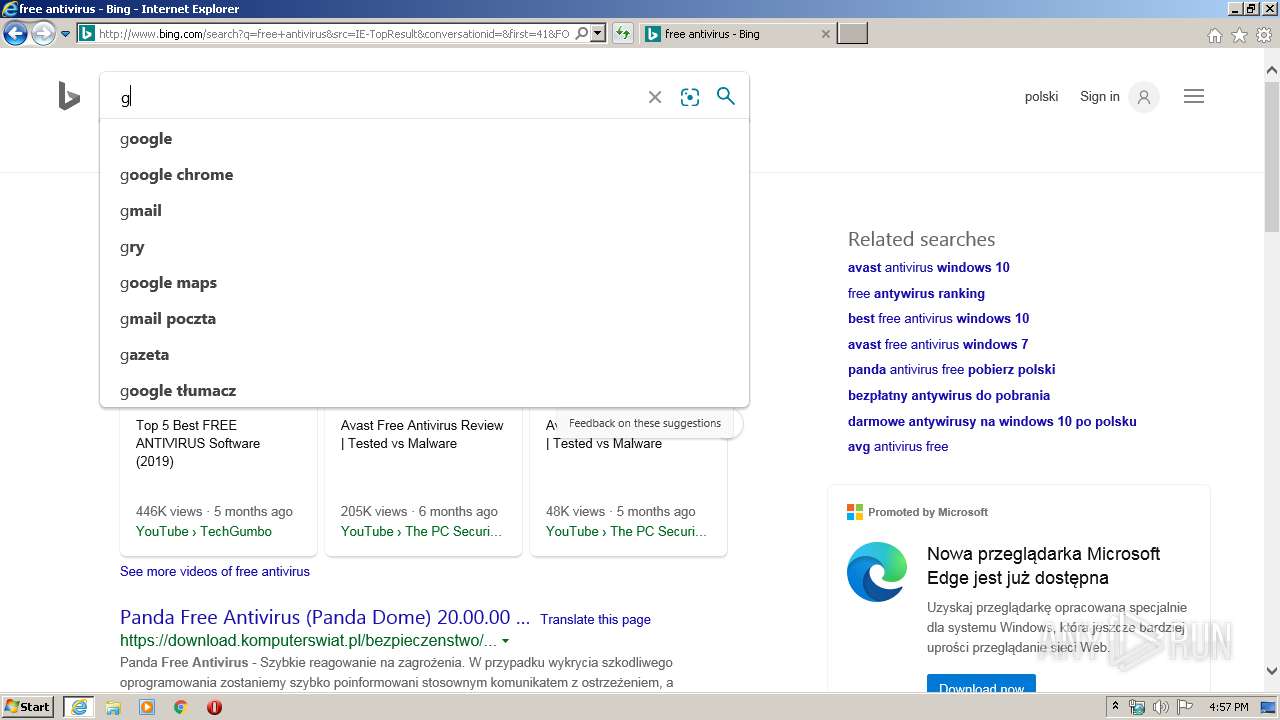
Task: Open 'Panda Free Antivirus (Panda Dome)' result
Action: 325,617
